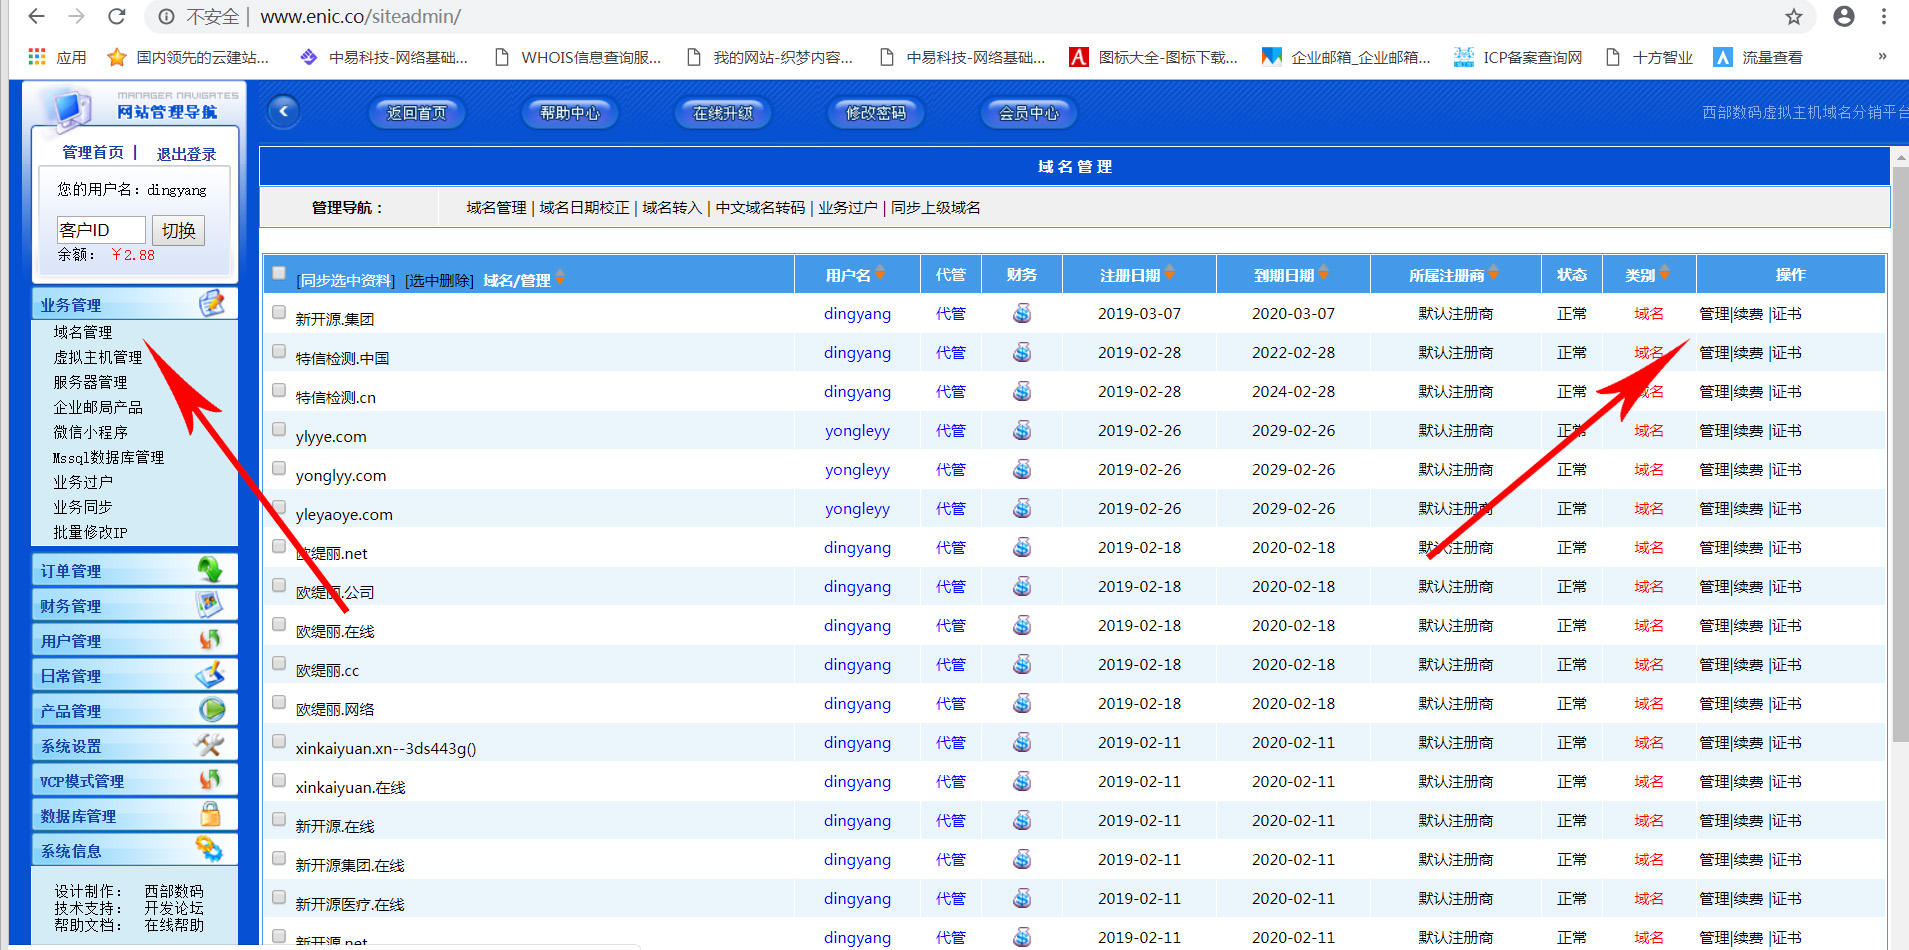This screenshot has width=1909, height=950.
Task: Go to 域名转入 in management navigation
Action: click(x=671, y=208)
